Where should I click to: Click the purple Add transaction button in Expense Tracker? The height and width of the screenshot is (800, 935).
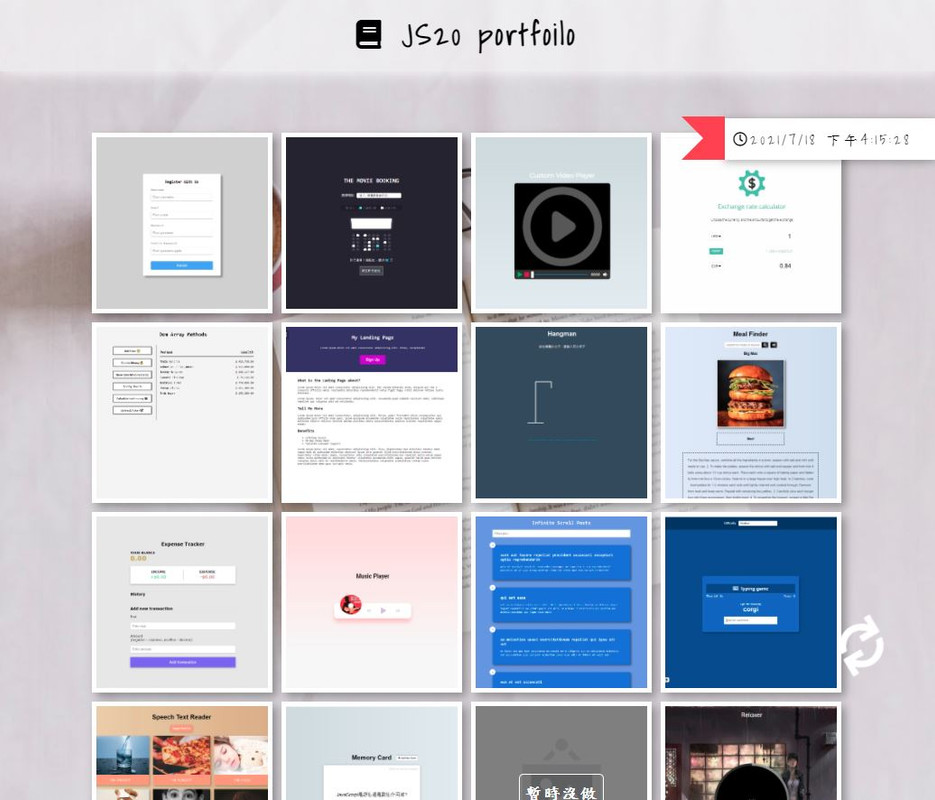tap(182, 662)
